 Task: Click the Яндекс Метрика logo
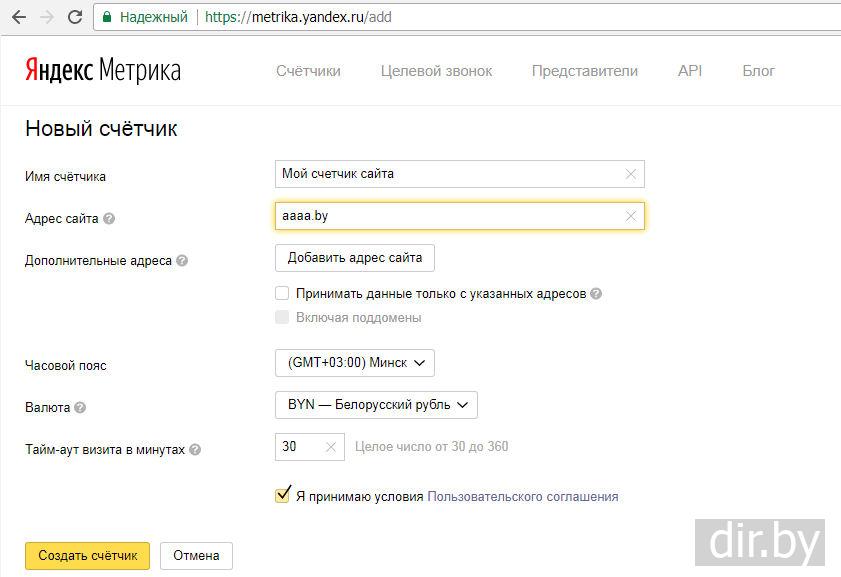(x=103, y=71)
